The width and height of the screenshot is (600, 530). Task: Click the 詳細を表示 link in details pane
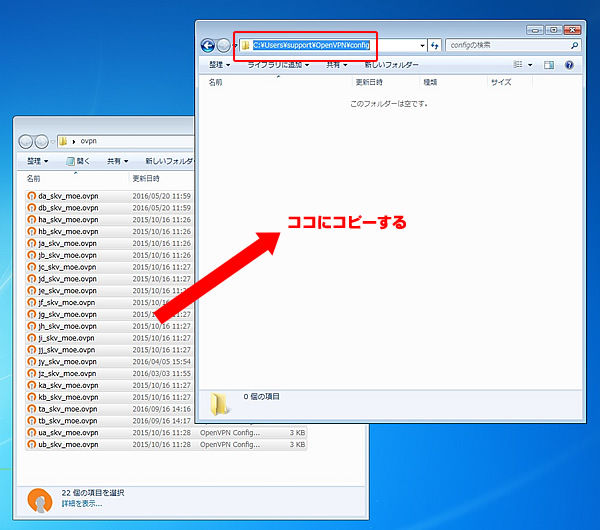click(81, 503)
